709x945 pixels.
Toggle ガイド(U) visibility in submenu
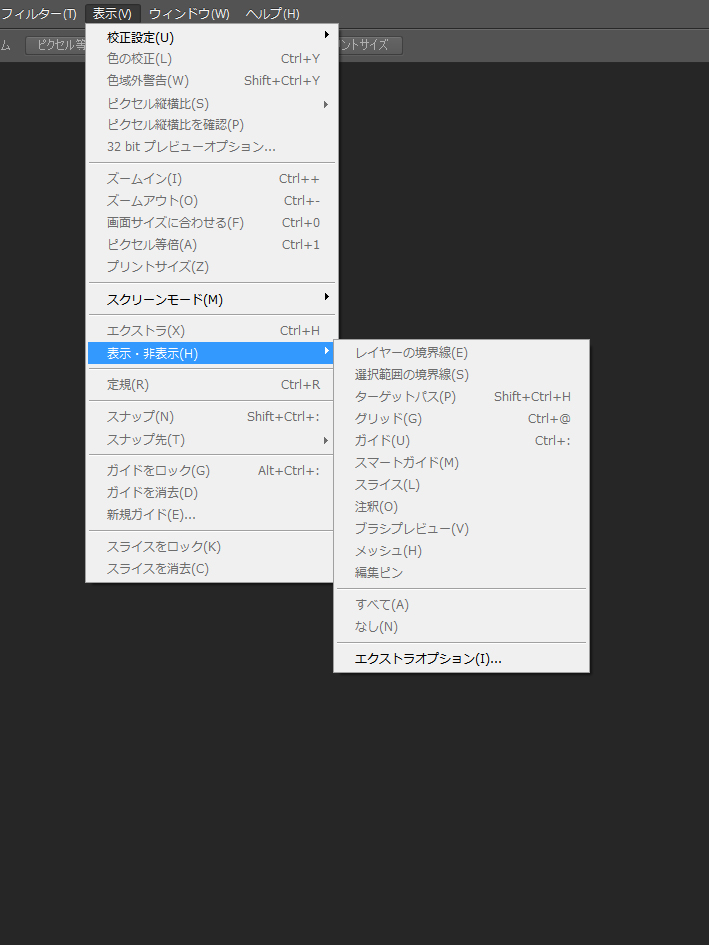pyautogui.click(x=461, y=441)
